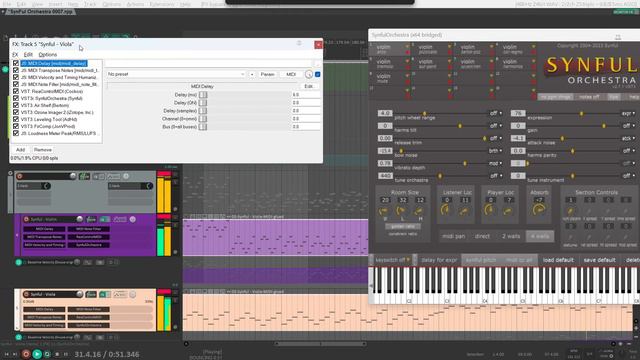Click the round UI toggle next to MIDI button in FX window
The image size is (640, 360).
point(309,74)
